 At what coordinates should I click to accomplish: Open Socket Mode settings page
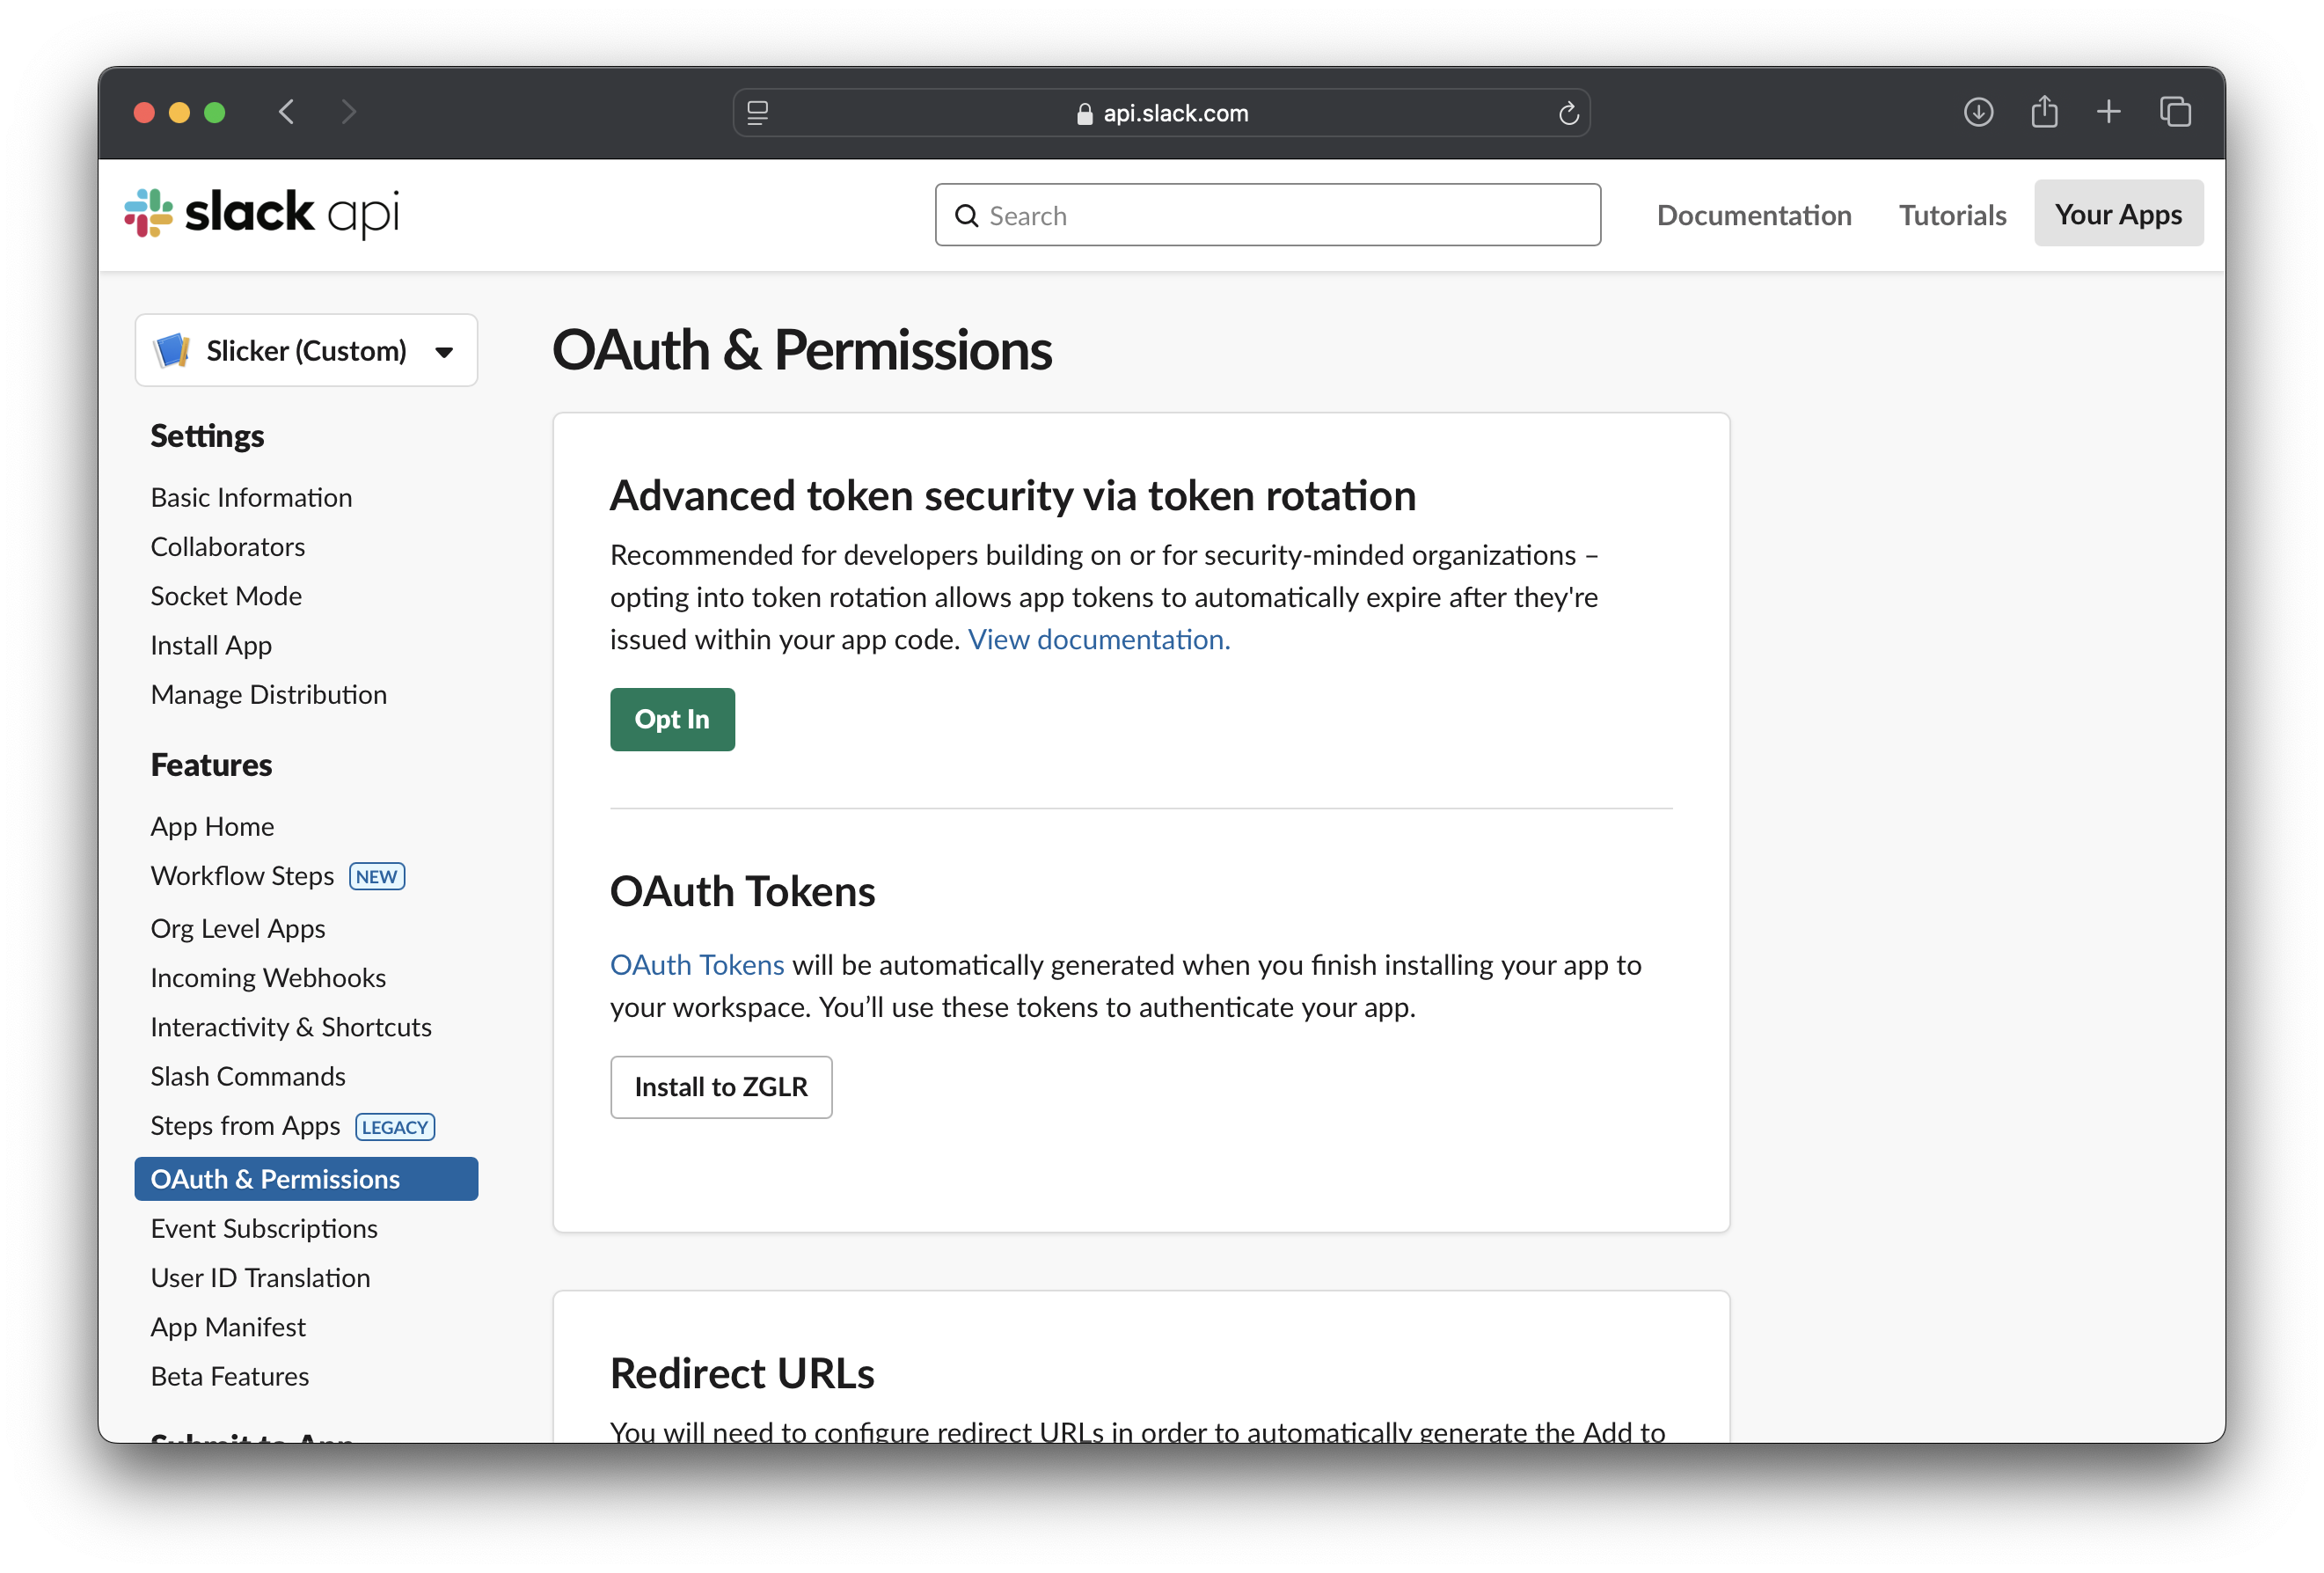pyautogui.click(x=226, y=596)
